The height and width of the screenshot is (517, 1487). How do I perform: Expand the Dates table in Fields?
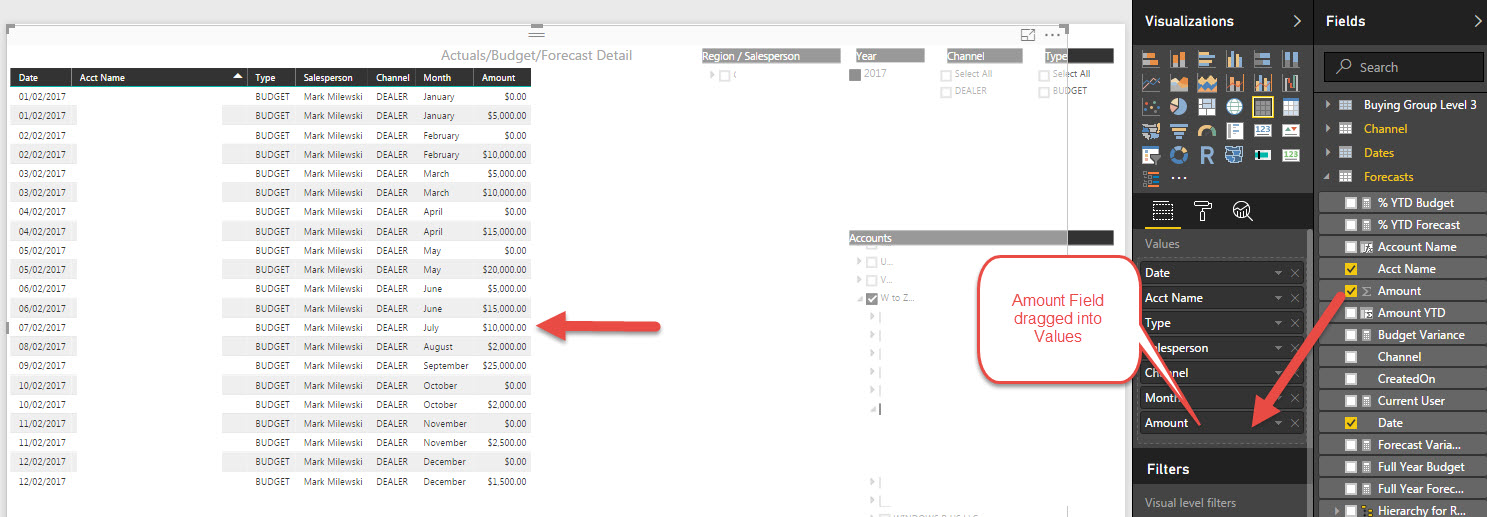pos(1328,153)
